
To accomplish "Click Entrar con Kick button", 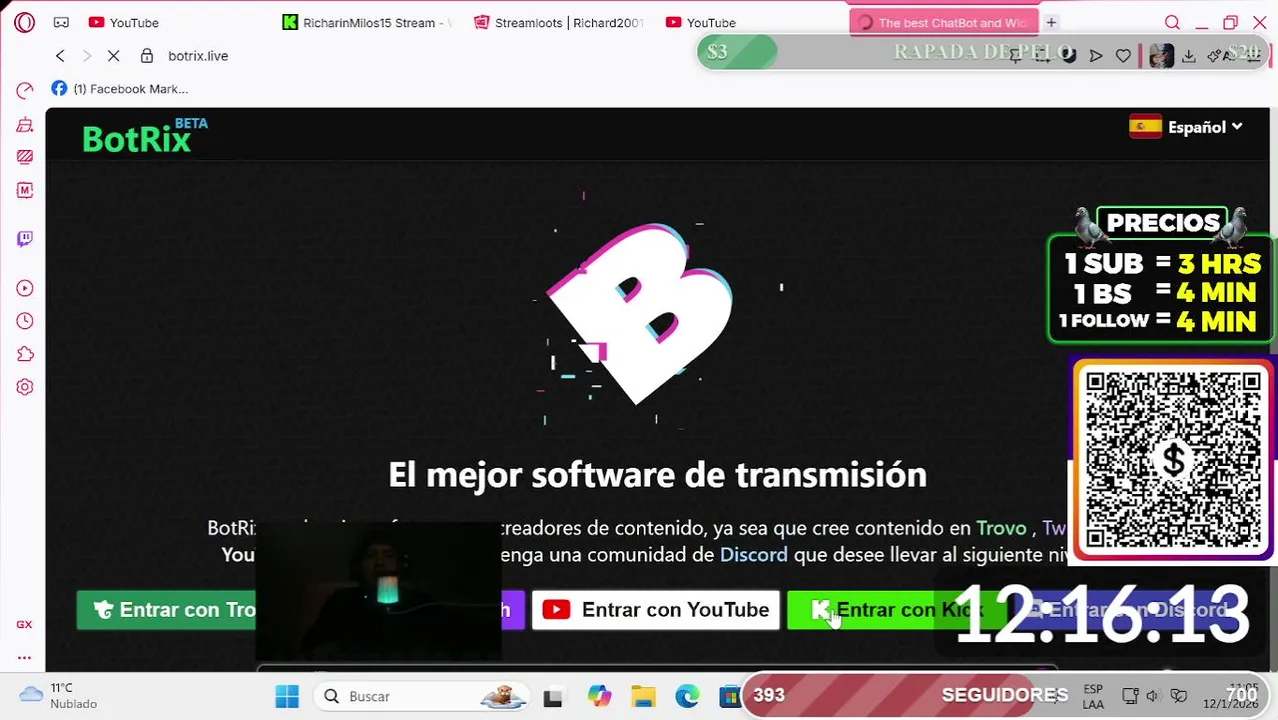I will 897,610.
